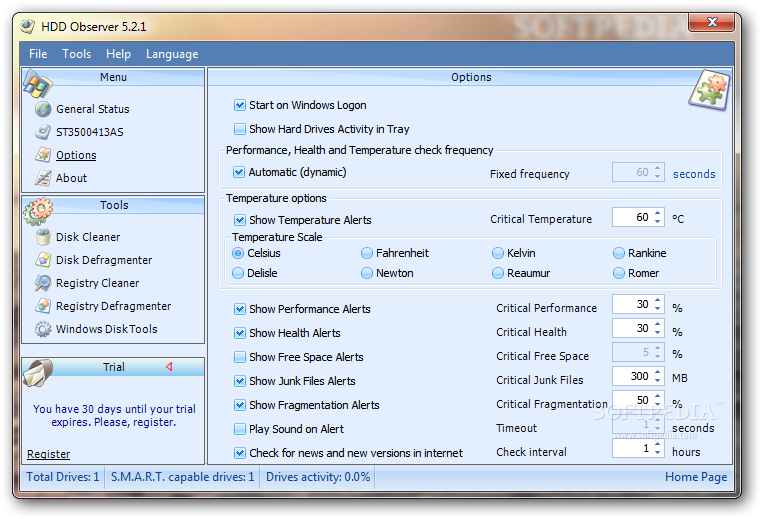Click the Trial panel tag icon
Screen dimensions: 762x519
tap(38, 373)
